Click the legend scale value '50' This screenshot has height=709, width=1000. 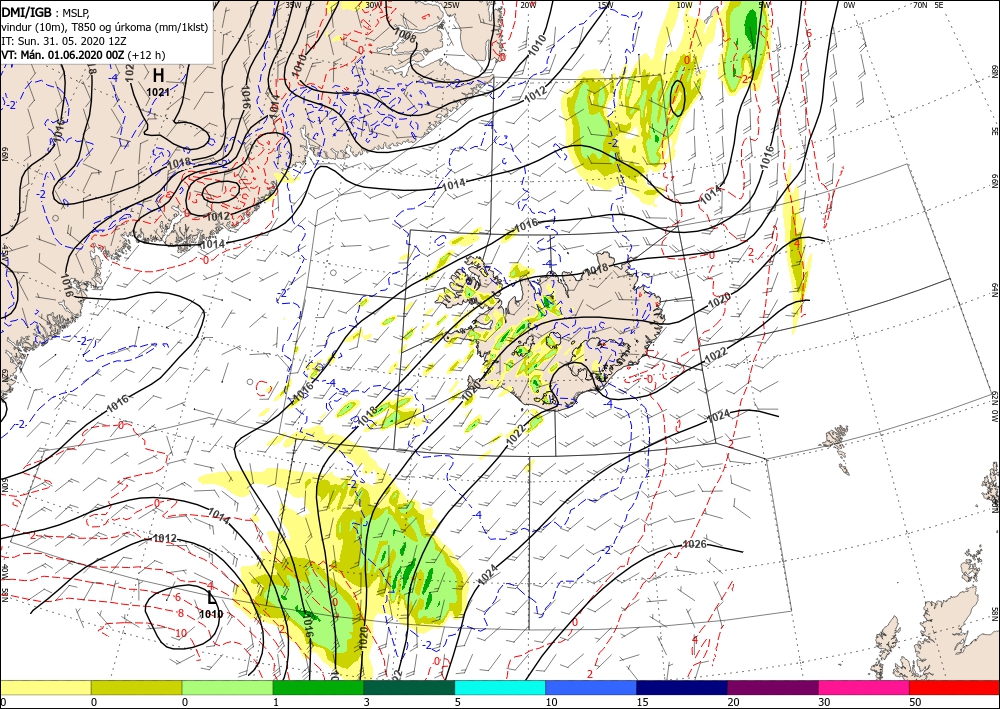(915, 702)
